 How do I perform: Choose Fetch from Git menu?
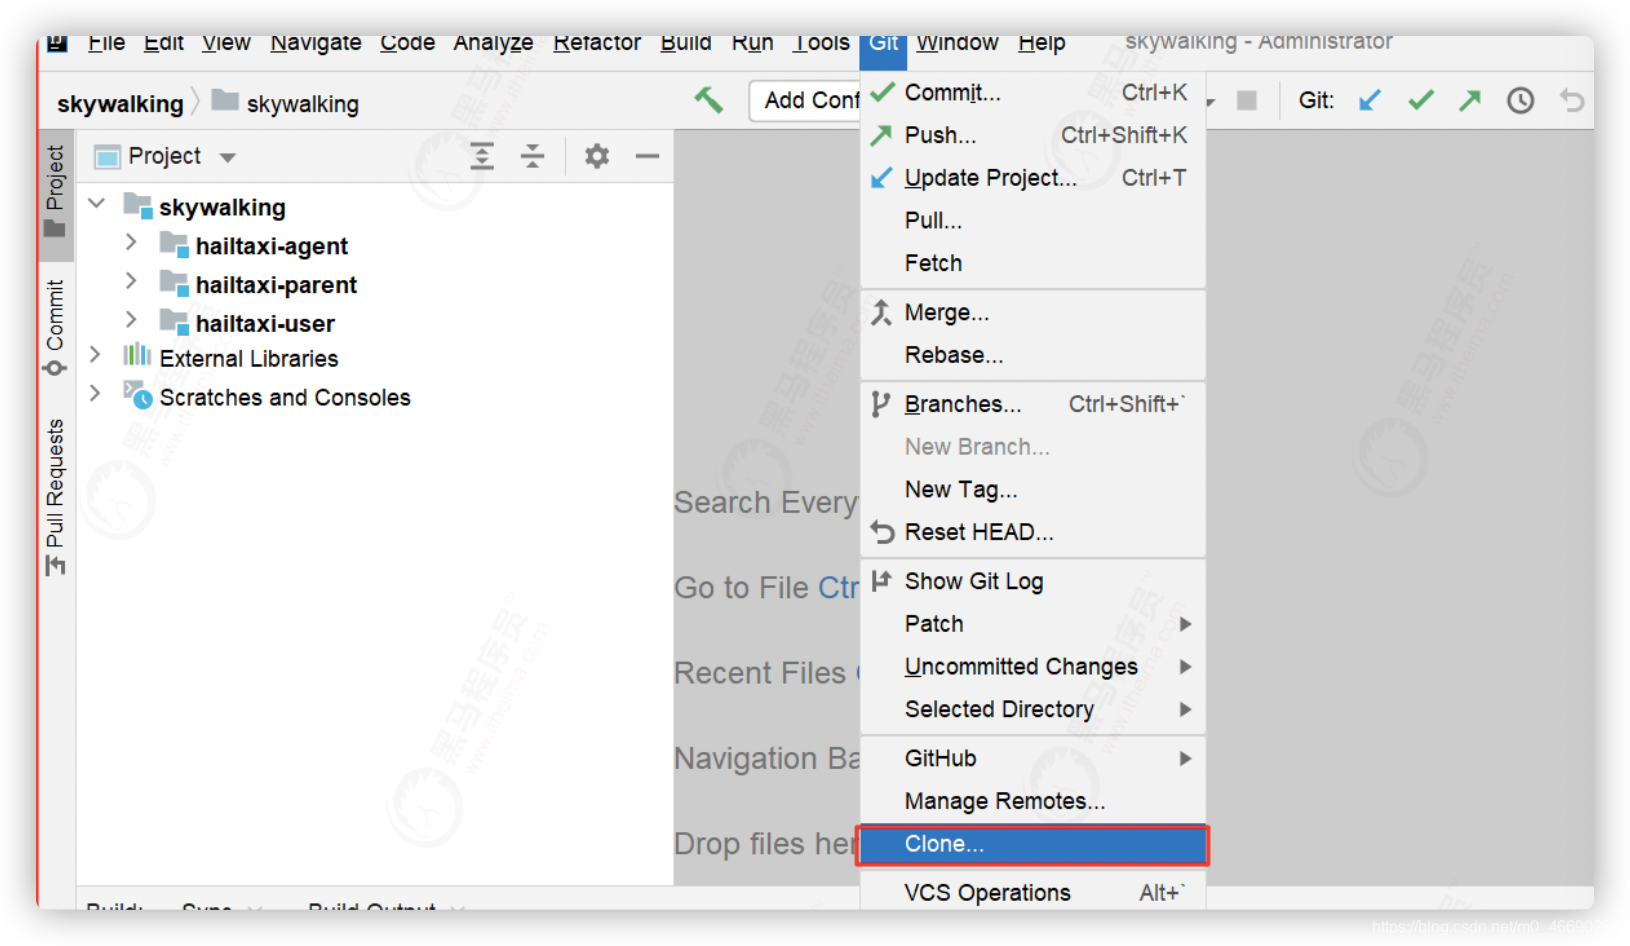click(1033, 263)
